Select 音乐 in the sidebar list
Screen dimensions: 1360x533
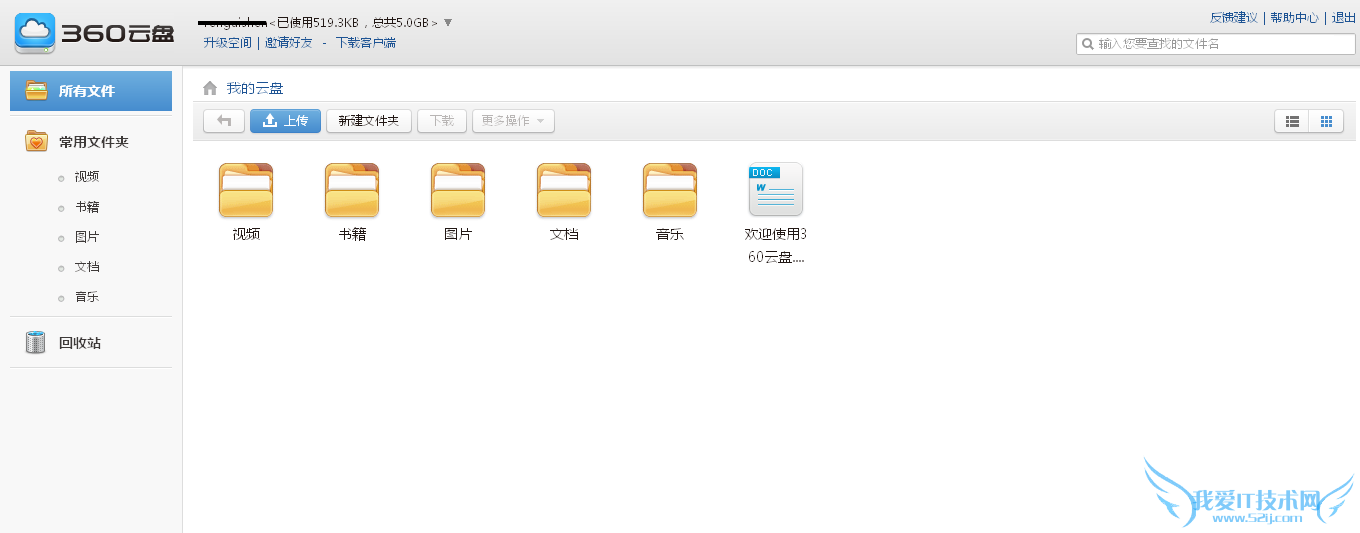tap(87, 297)
